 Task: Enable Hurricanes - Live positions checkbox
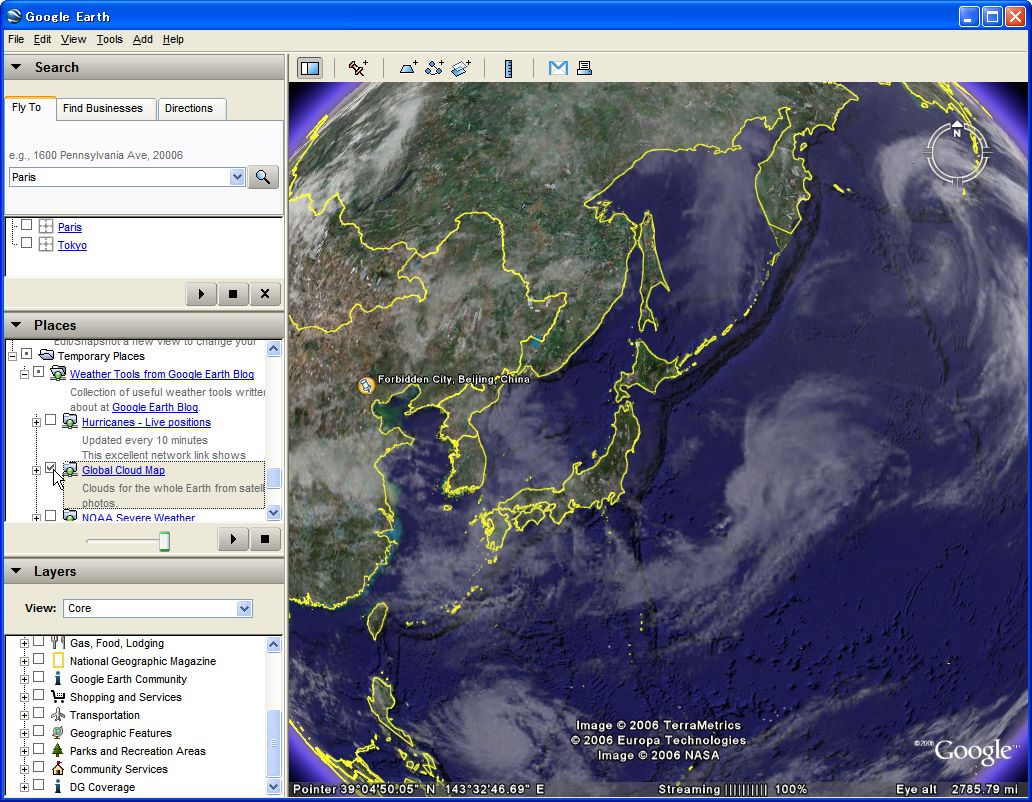point(50,420)
